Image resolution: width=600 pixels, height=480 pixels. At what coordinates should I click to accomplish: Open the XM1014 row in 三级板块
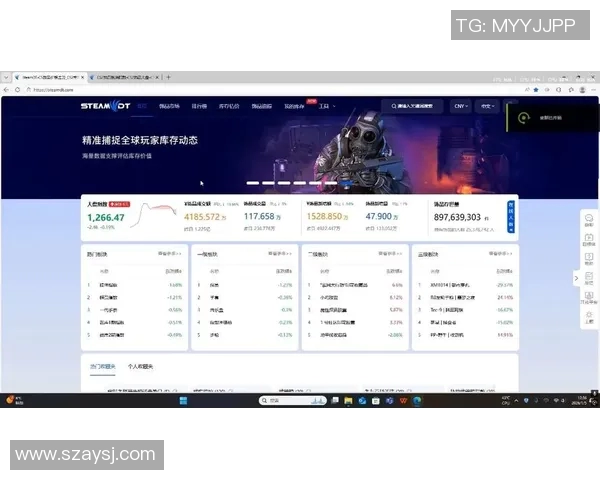[x=465, y=285]
